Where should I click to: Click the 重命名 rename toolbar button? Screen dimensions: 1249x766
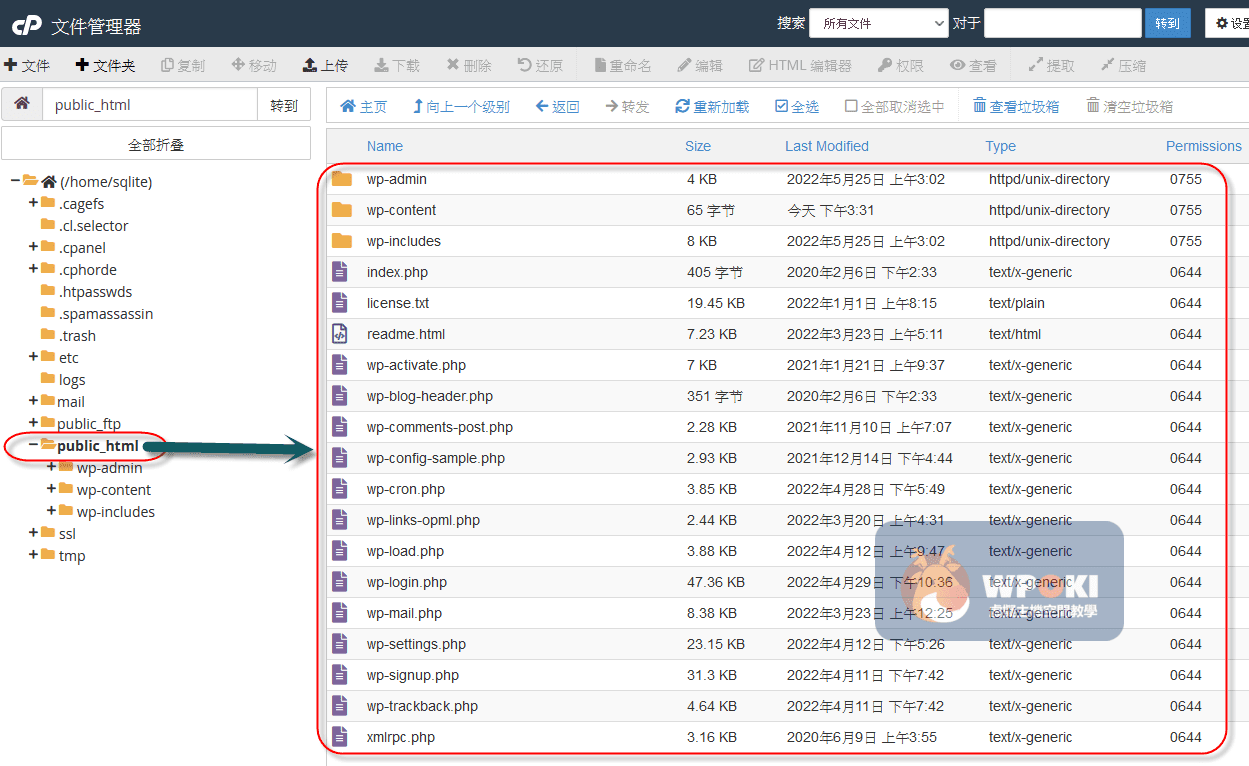pyautogui.click(x=623, y=65)
